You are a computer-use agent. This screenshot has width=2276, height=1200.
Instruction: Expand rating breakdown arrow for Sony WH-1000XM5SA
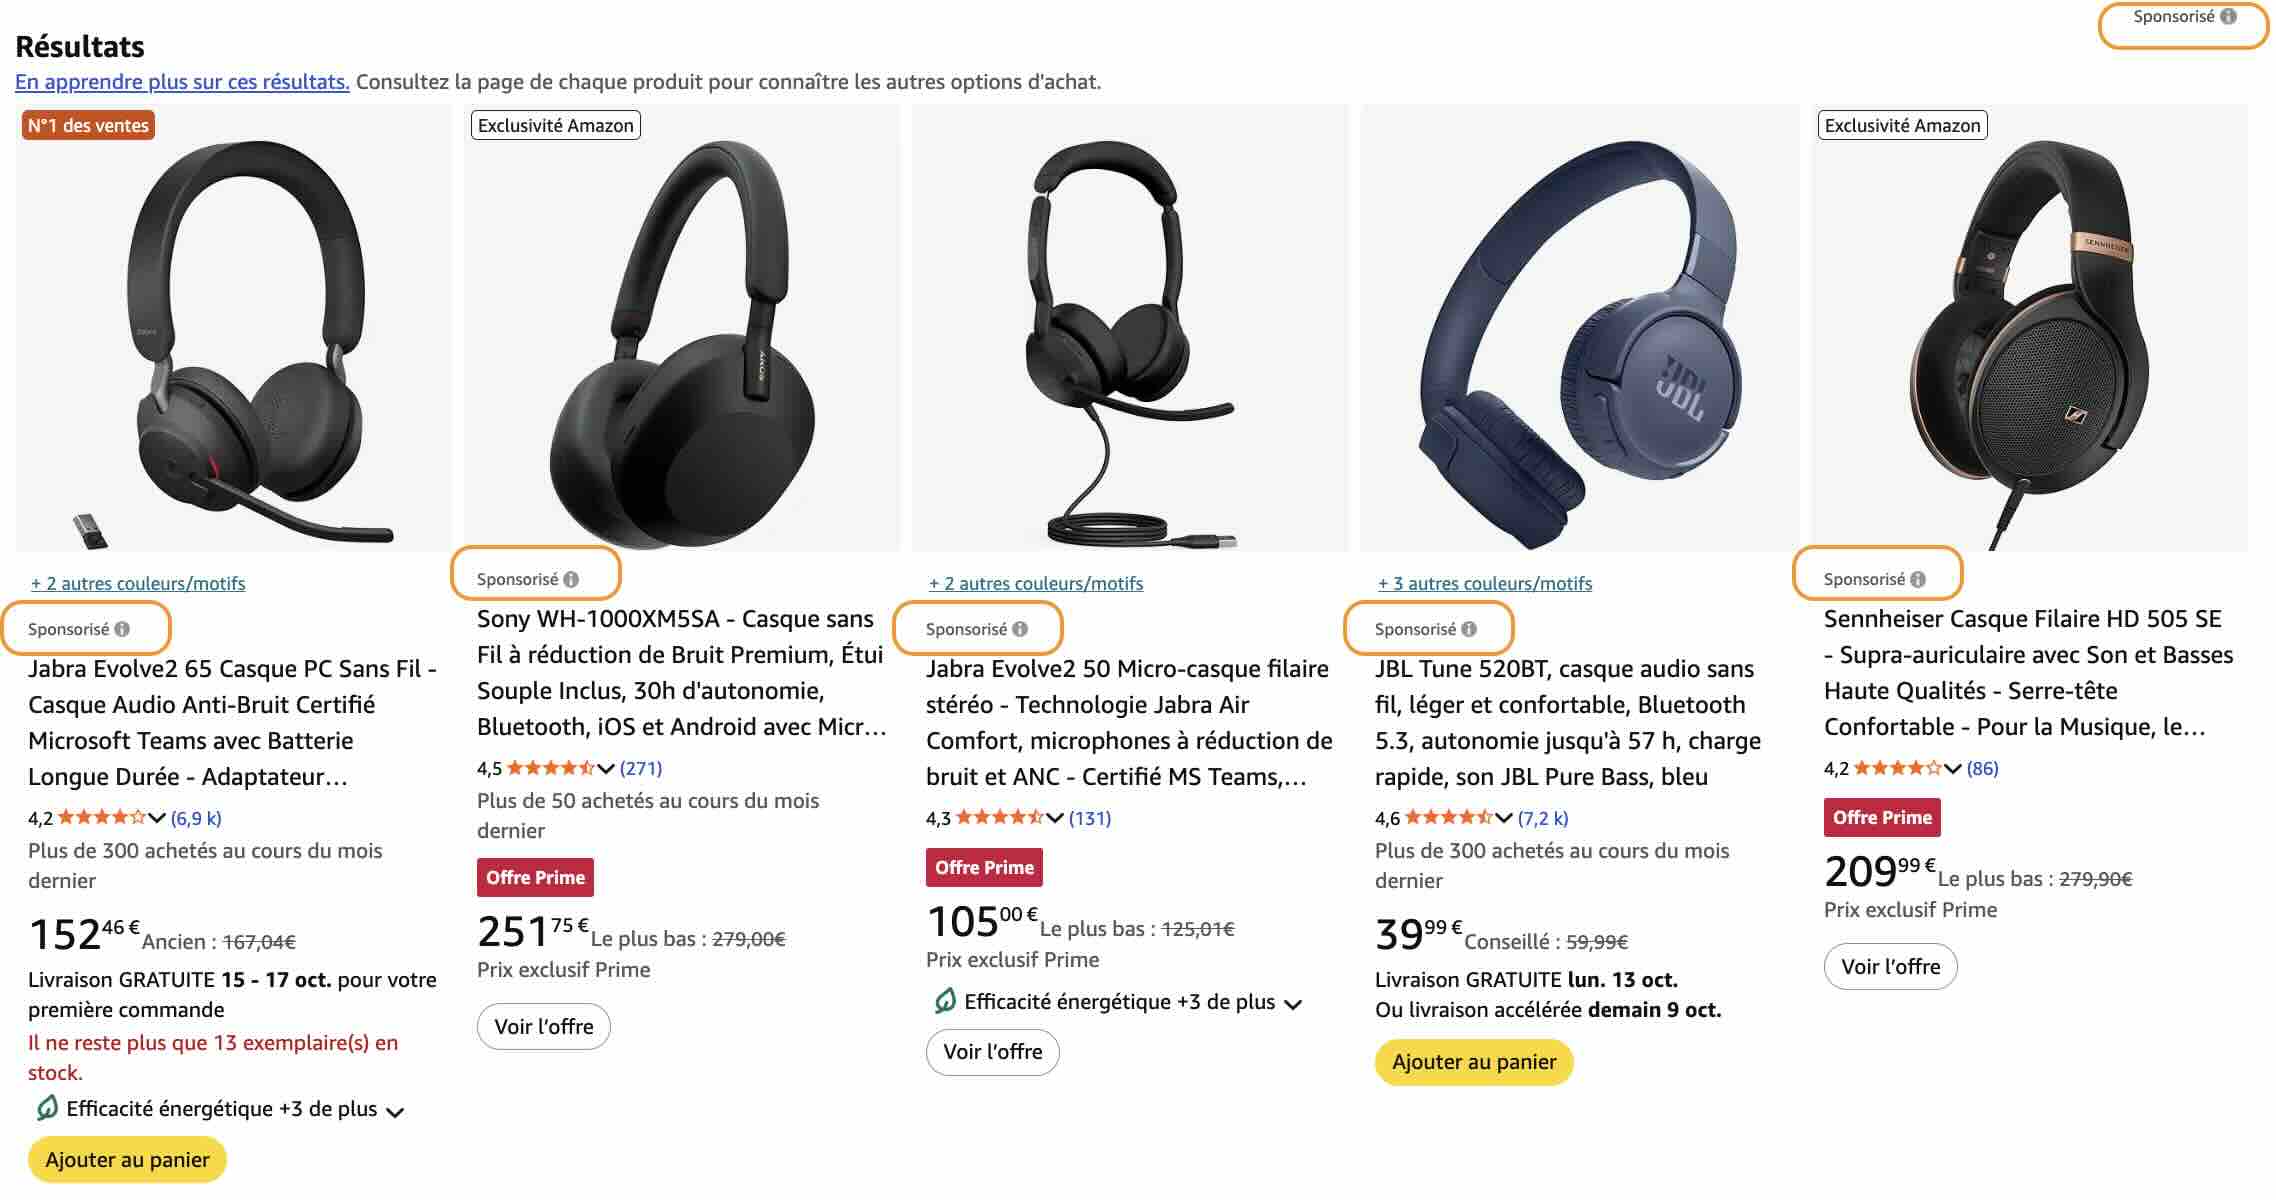click(606, 768)
